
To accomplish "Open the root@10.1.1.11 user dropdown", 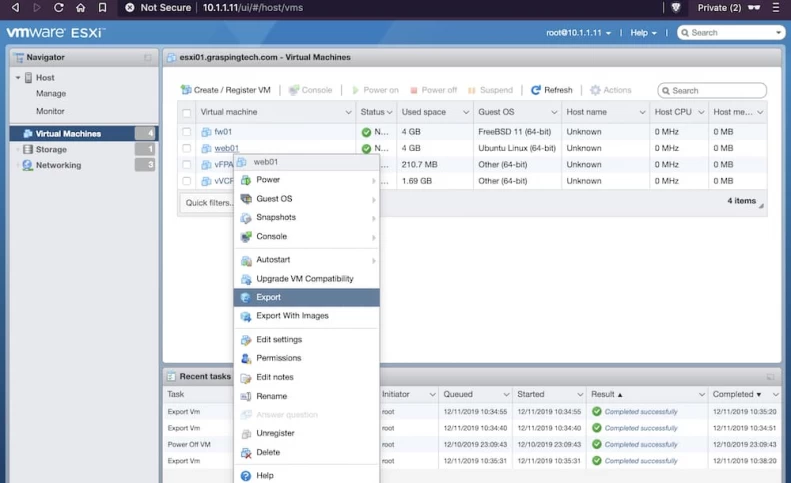I will coord(578,33).
